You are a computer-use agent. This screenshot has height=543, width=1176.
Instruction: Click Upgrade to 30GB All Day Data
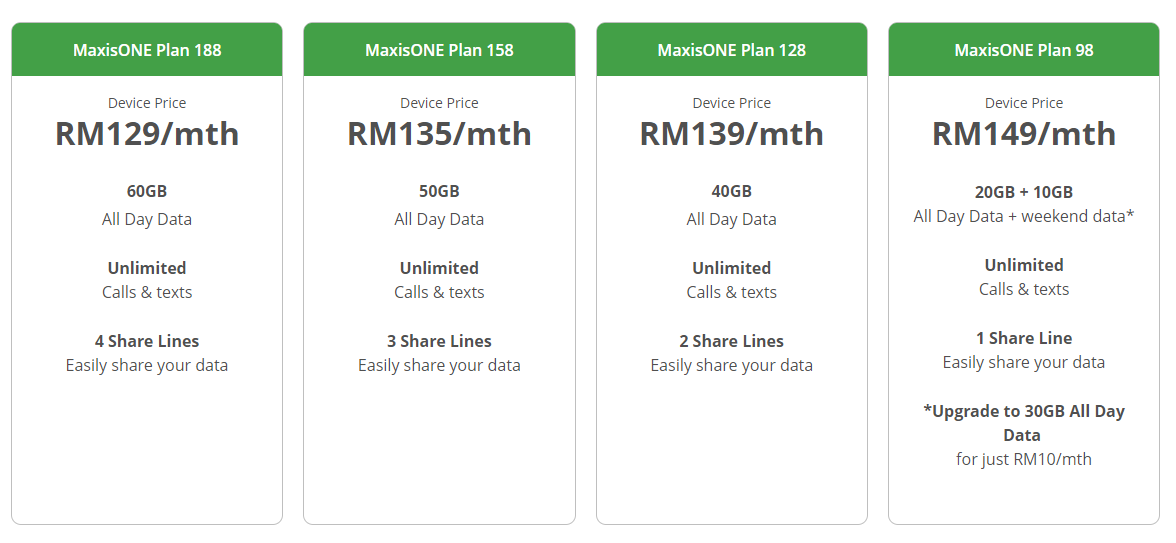[x=1024, y=423]
